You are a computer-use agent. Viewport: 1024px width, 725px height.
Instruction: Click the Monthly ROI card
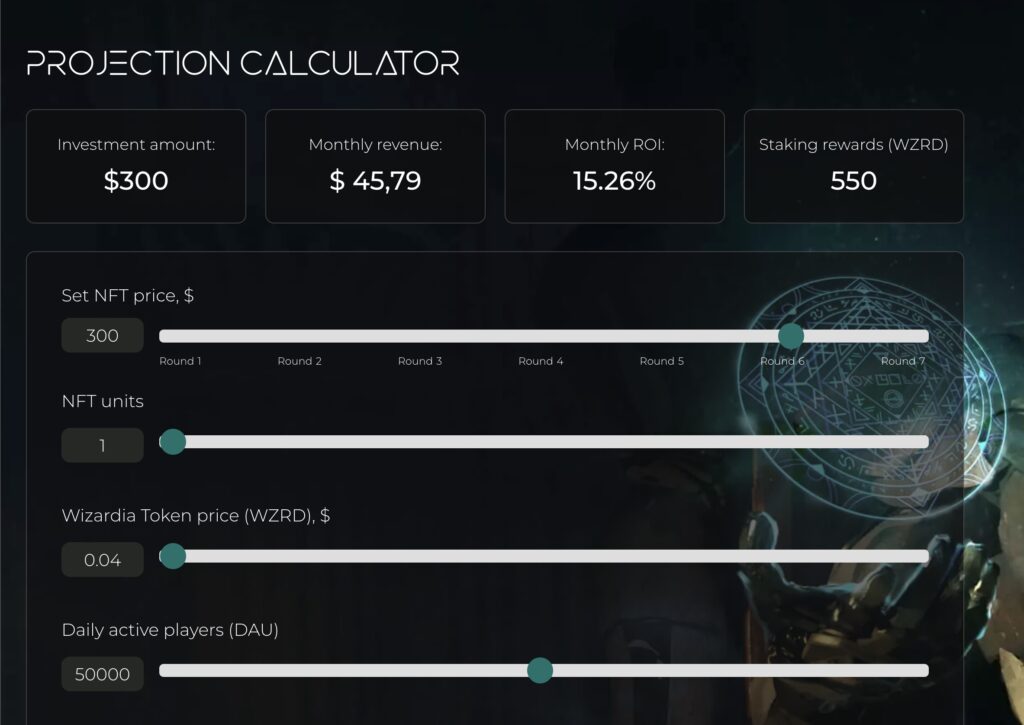pos(615,166)
